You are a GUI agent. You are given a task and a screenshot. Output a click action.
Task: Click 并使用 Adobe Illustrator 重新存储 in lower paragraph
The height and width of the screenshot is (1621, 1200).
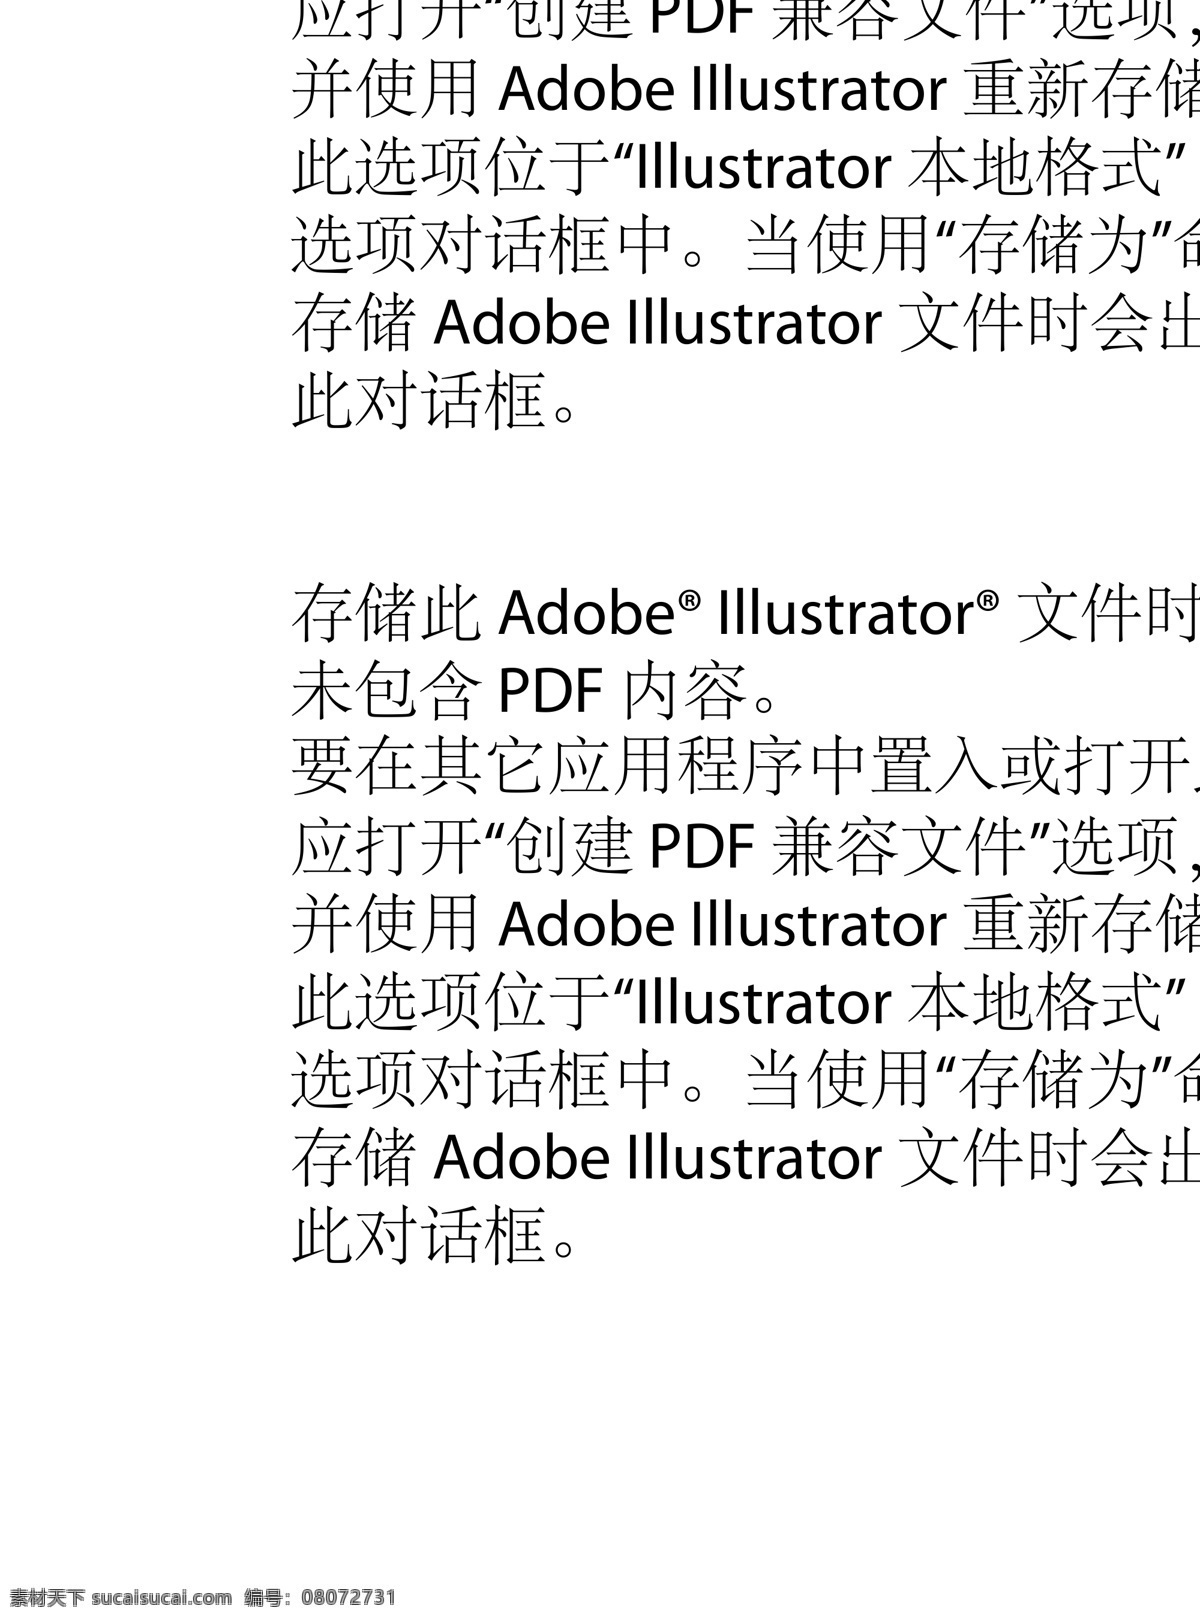pyautogui.click(x=745, y=925)
